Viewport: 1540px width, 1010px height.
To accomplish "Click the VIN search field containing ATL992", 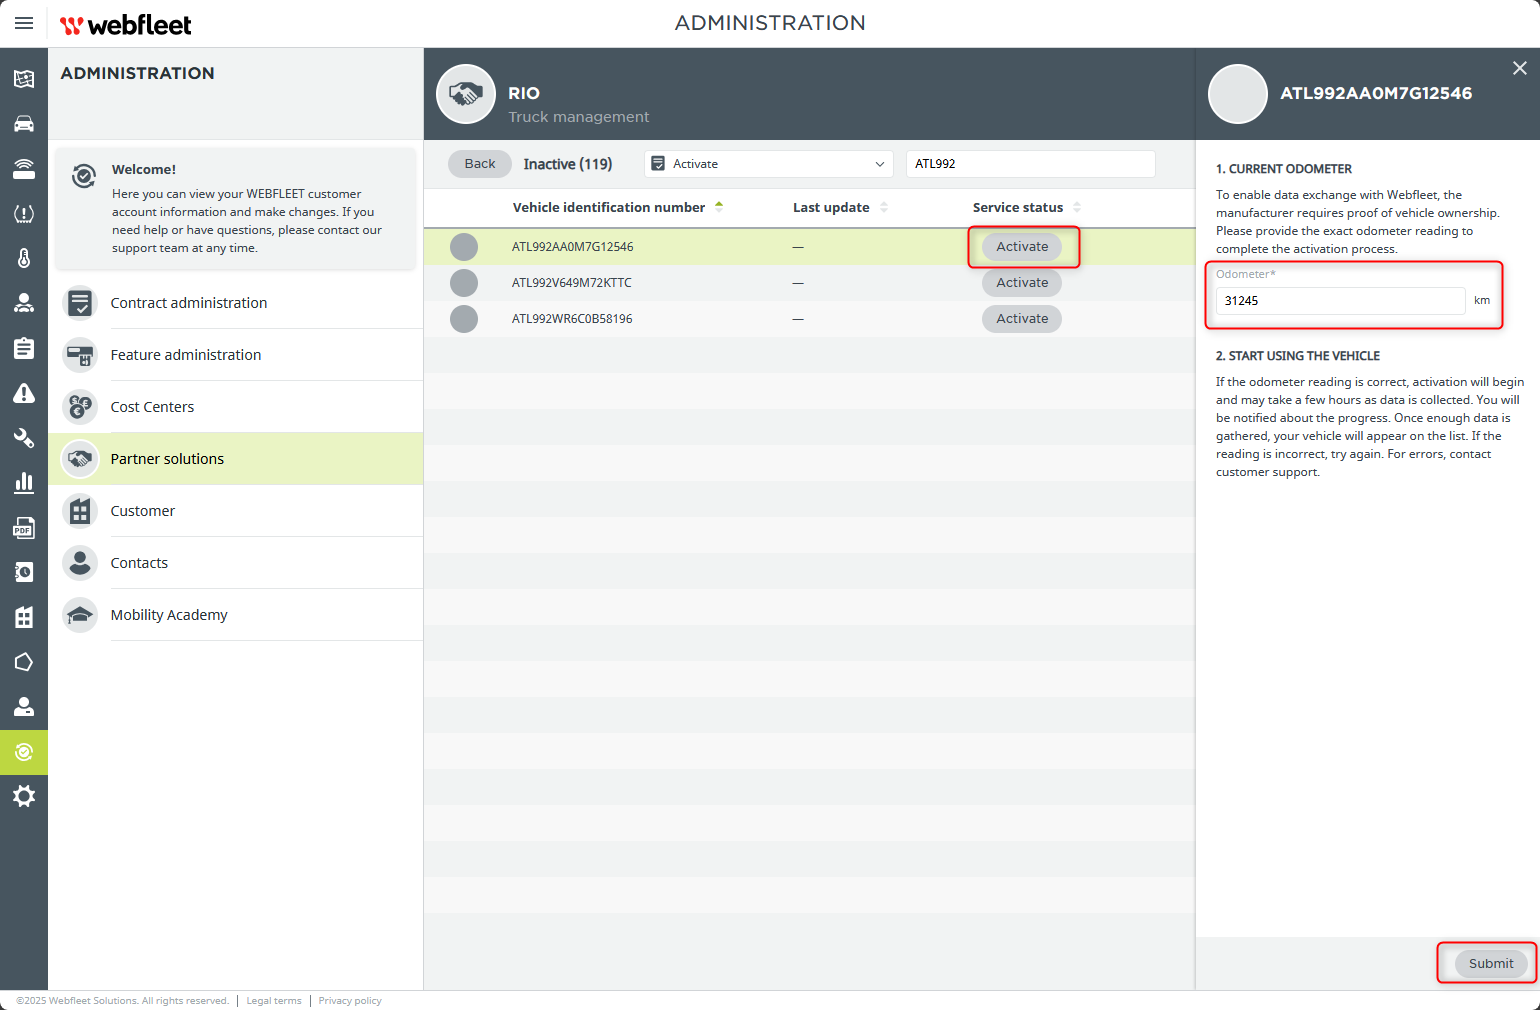I will pos(1030,164).
